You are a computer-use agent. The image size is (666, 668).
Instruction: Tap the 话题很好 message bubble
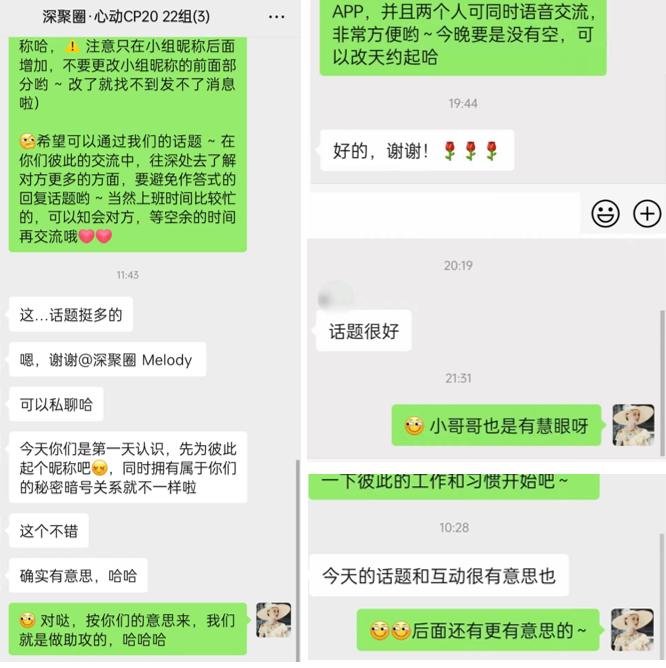coord(364,331)
